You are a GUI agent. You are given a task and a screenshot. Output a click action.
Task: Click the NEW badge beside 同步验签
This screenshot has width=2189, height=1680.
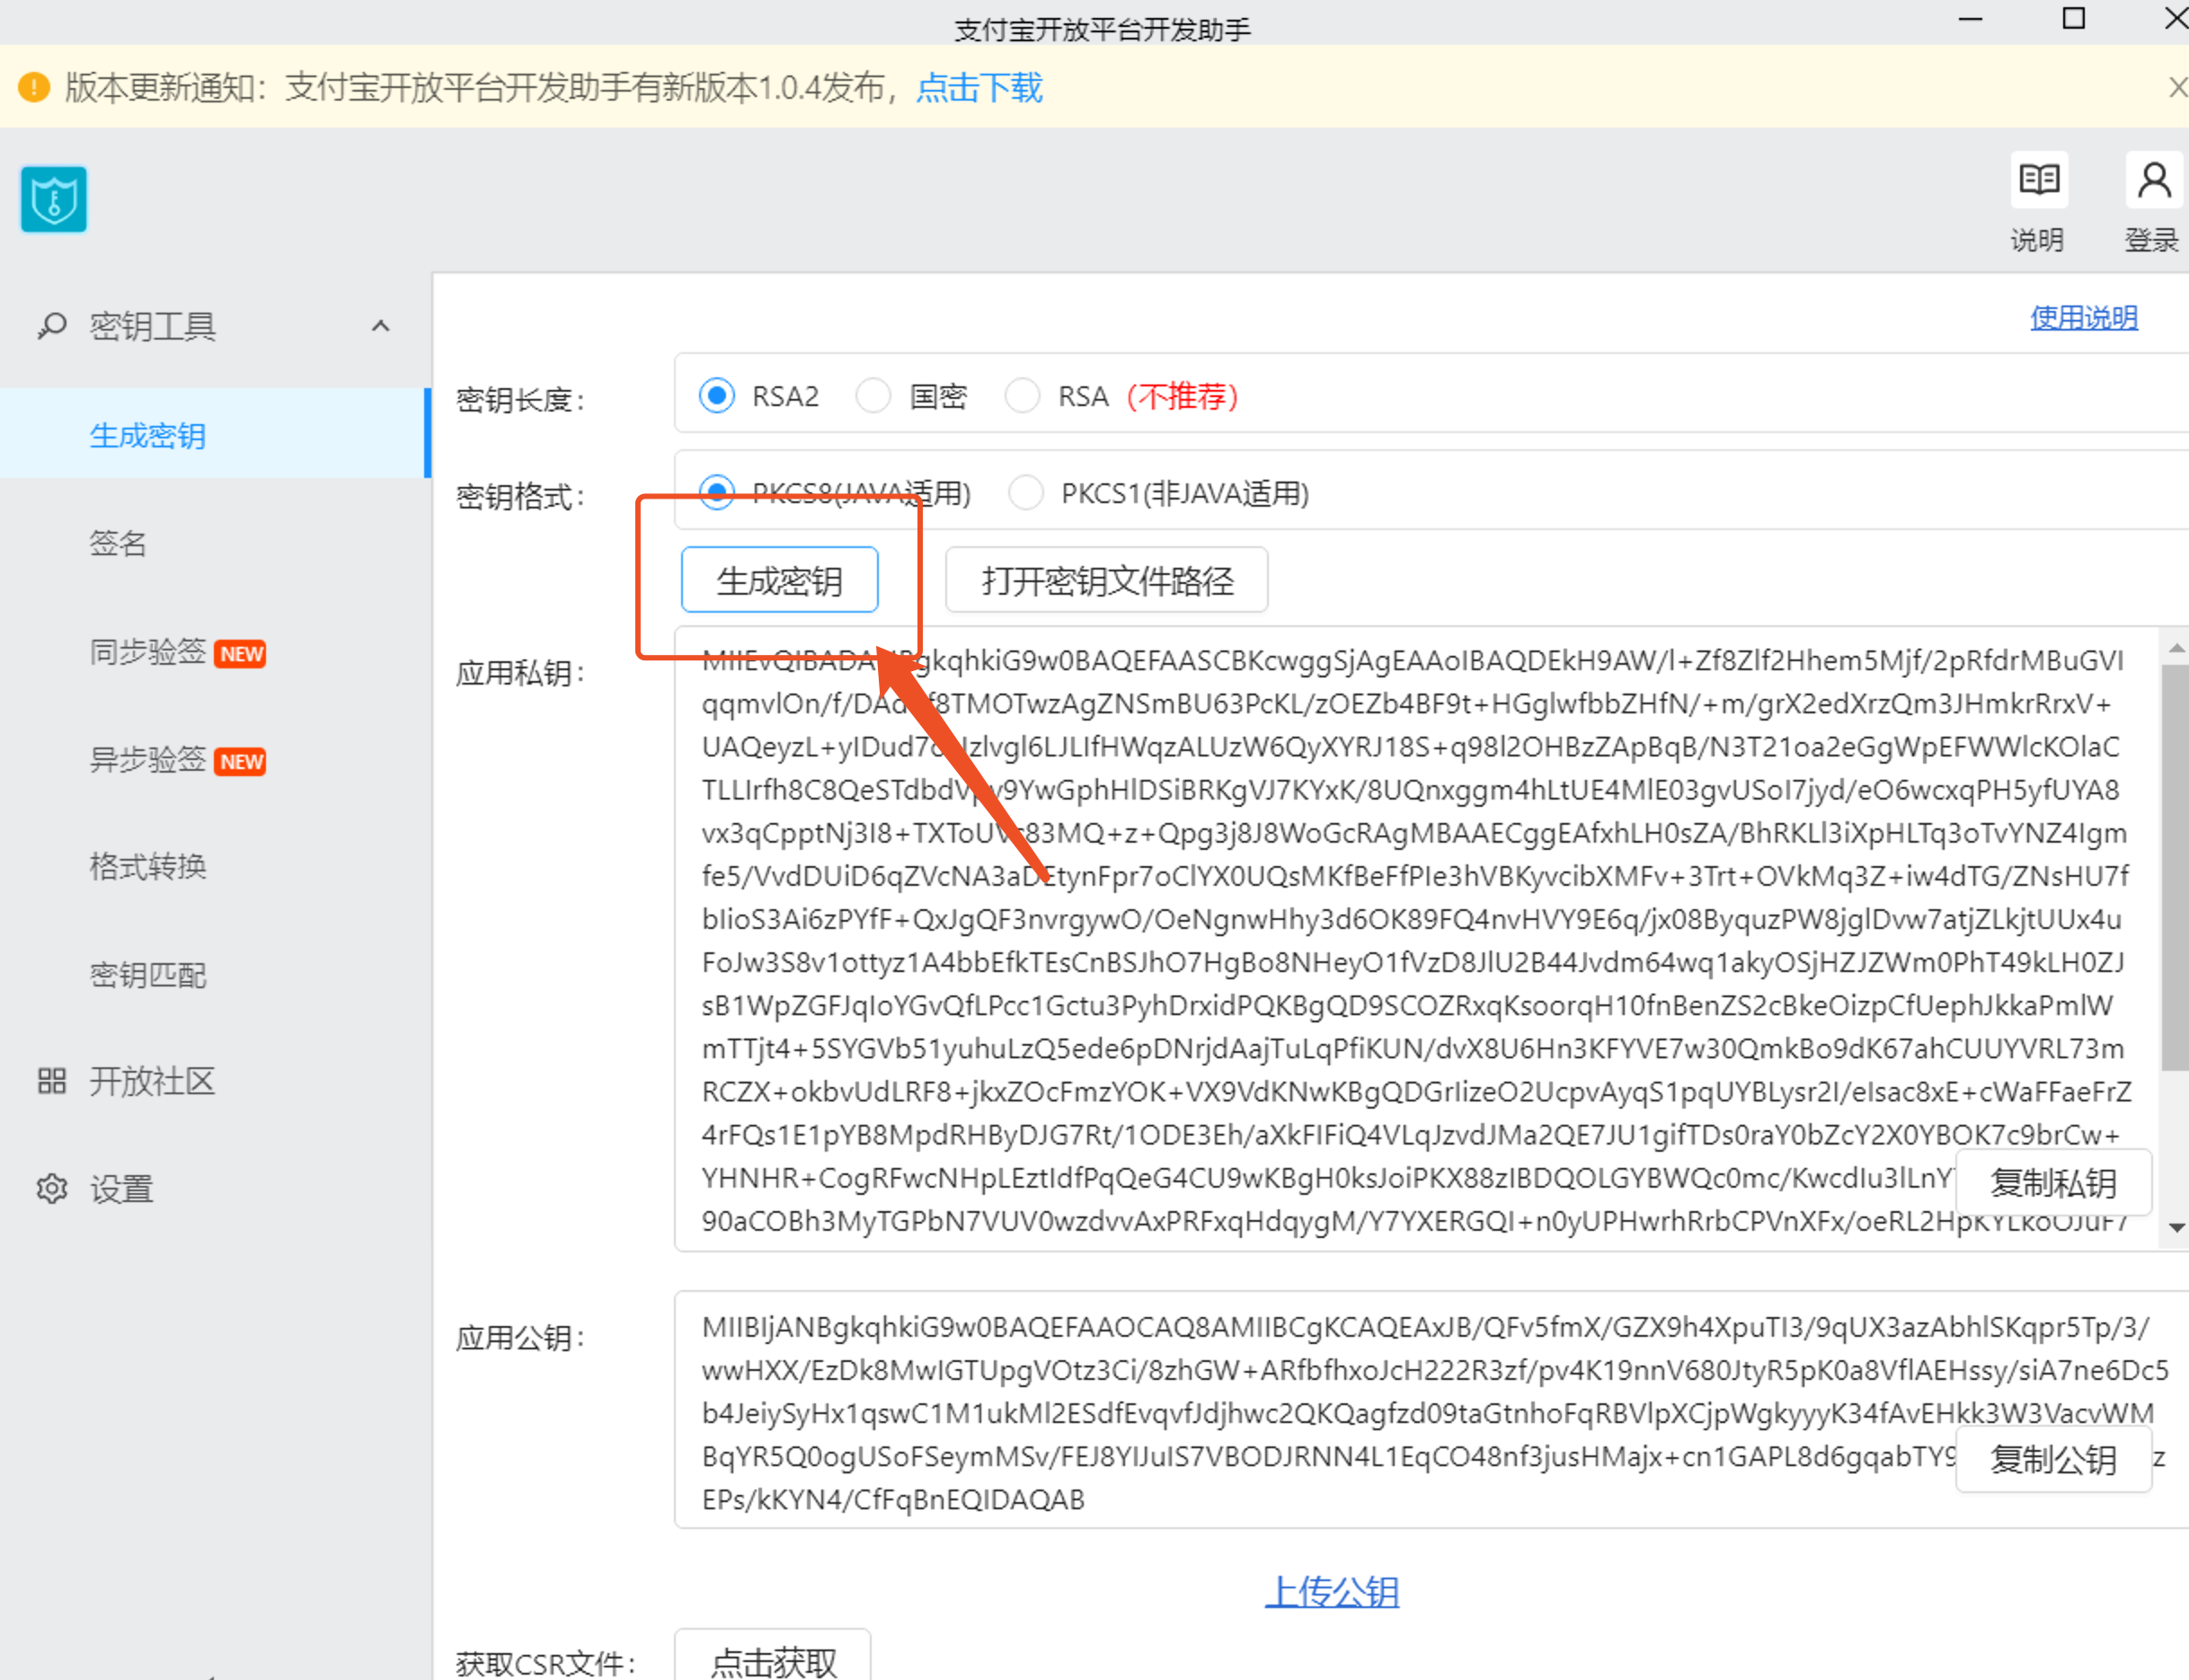241,654
